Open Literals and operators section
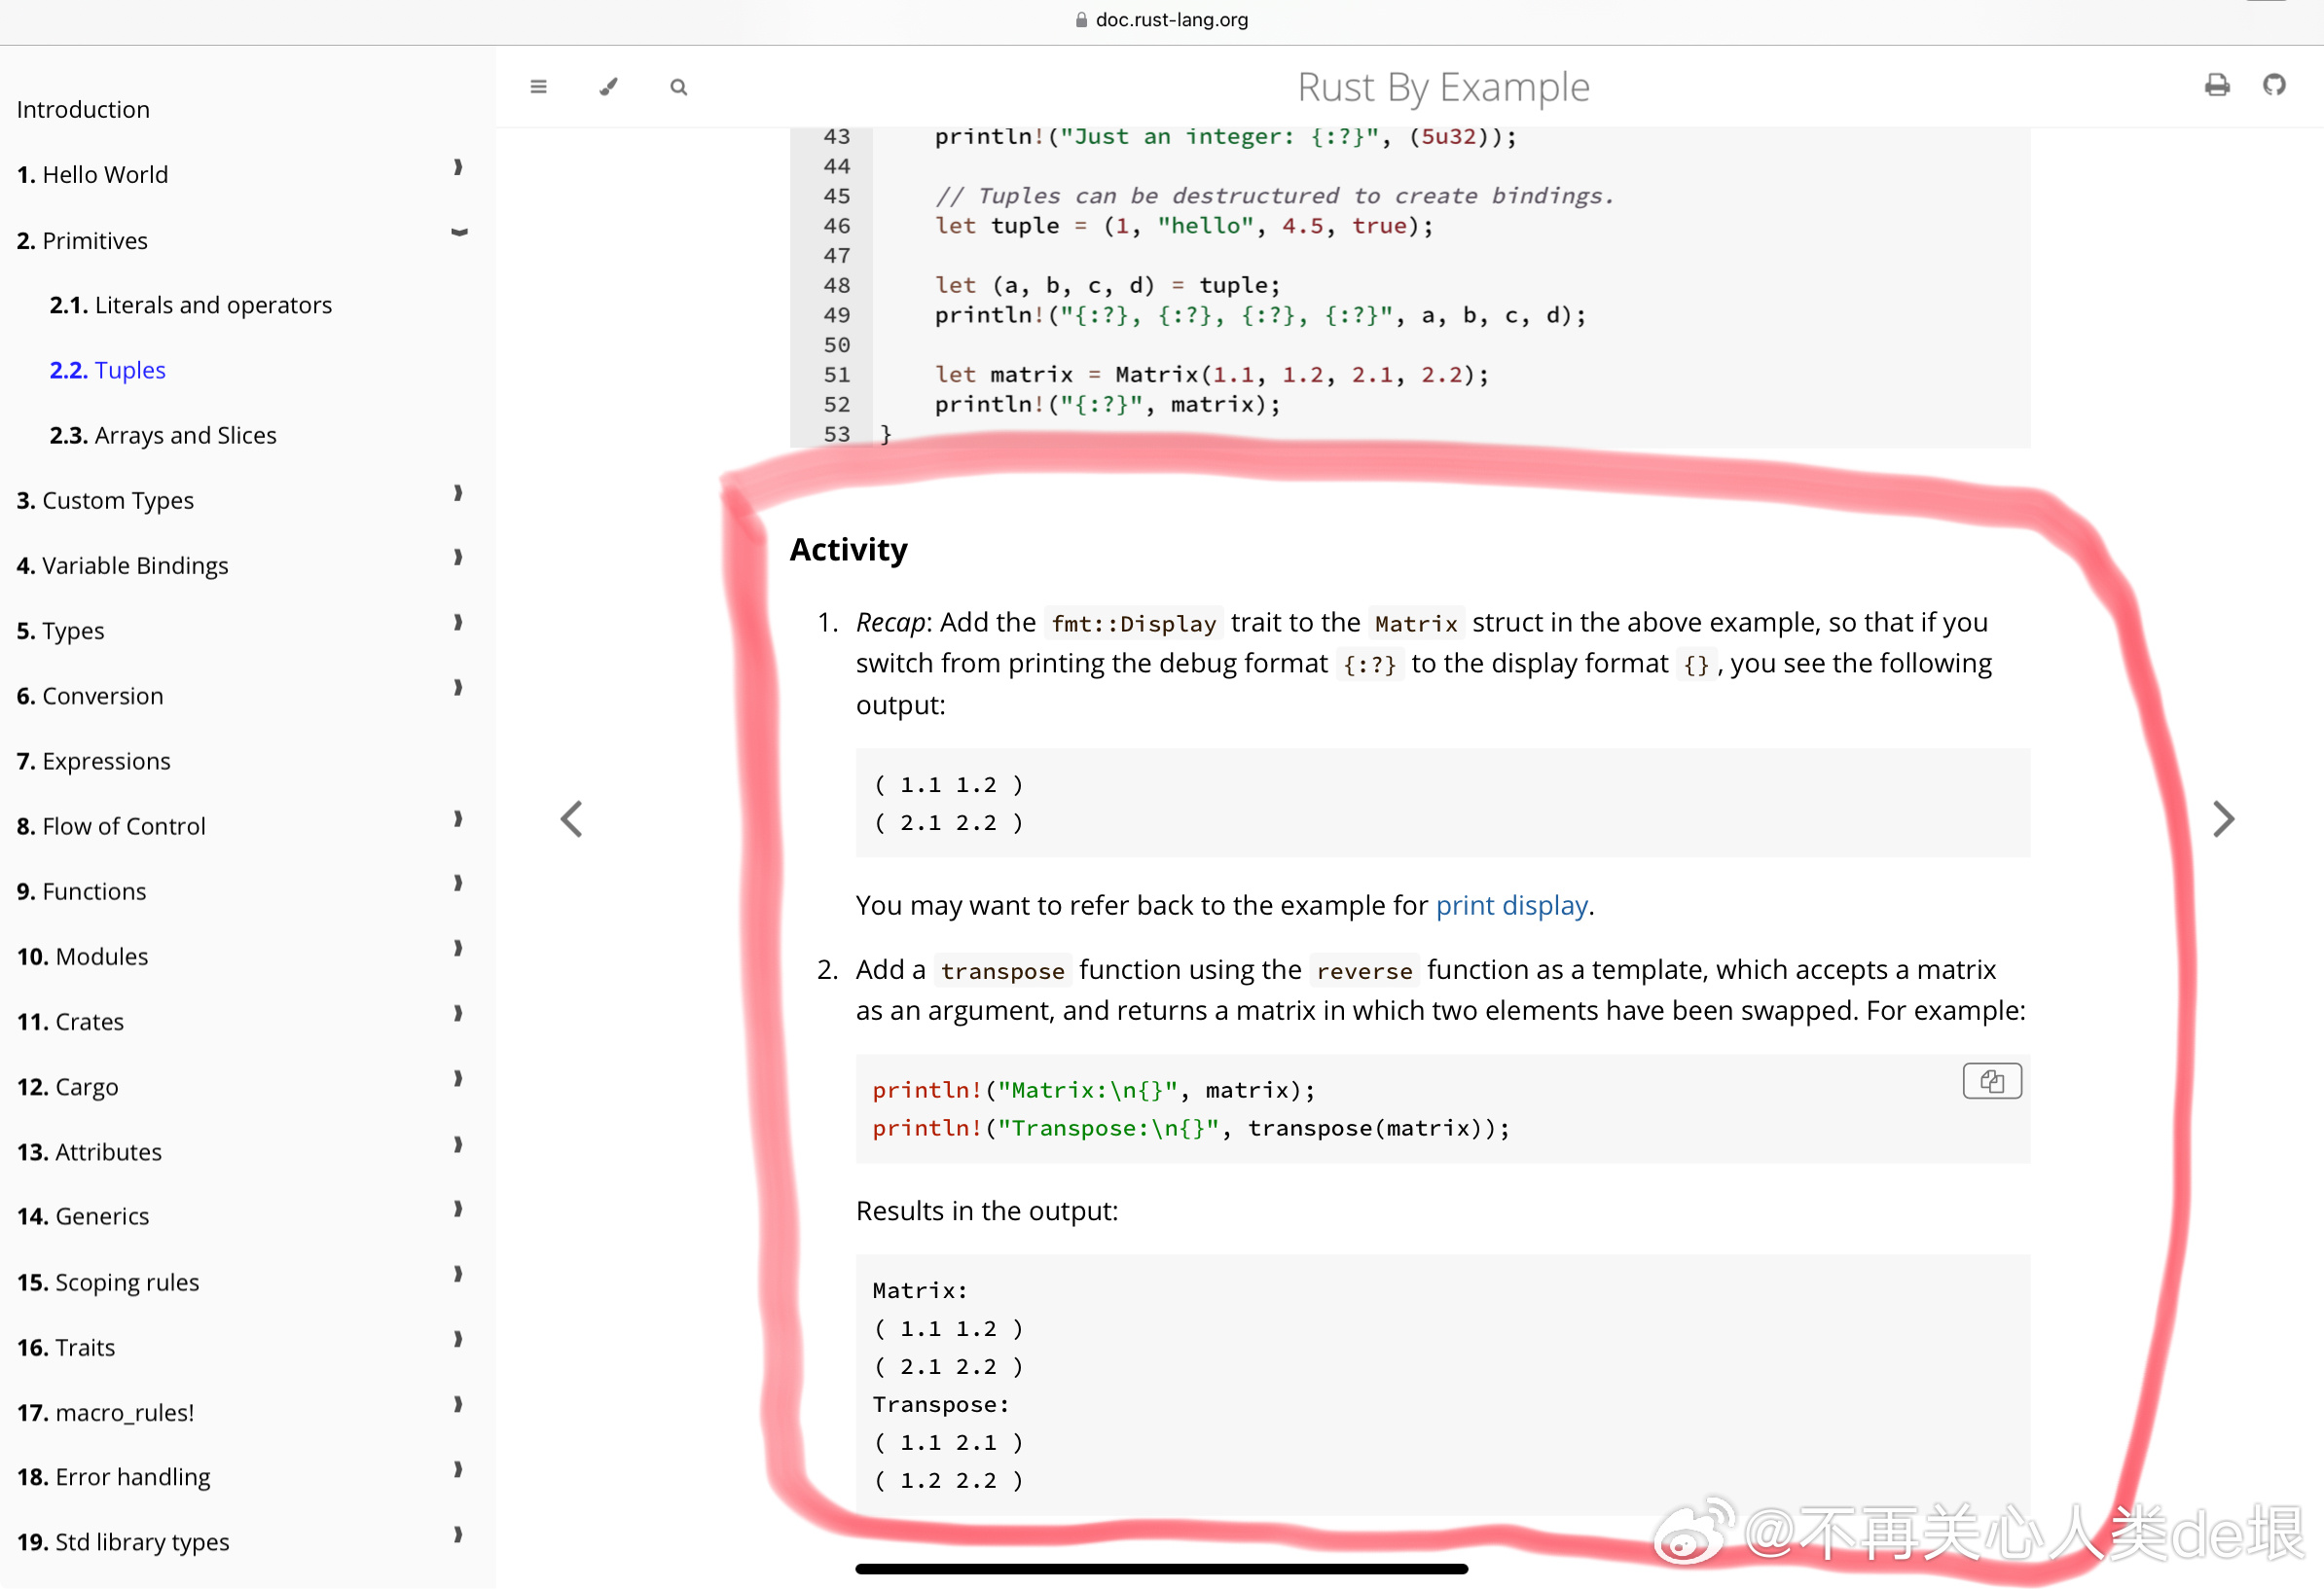2324x1589 pixels. (x=190, y=305)
